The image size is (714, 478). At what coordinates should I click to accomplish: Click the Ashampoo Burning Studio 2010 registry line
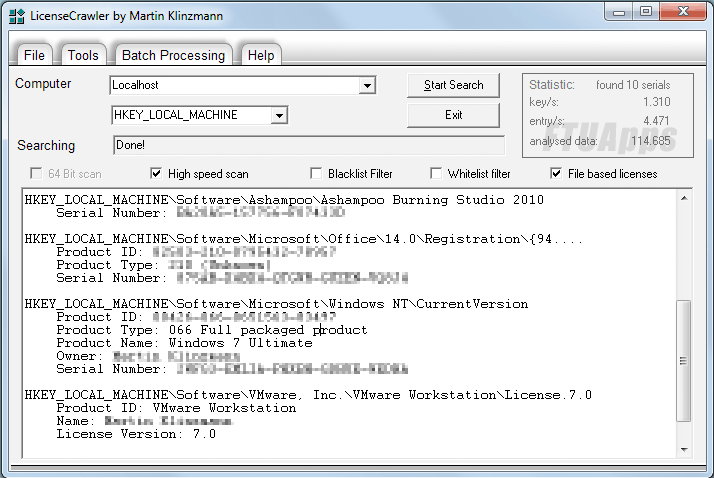pos(284,200)
